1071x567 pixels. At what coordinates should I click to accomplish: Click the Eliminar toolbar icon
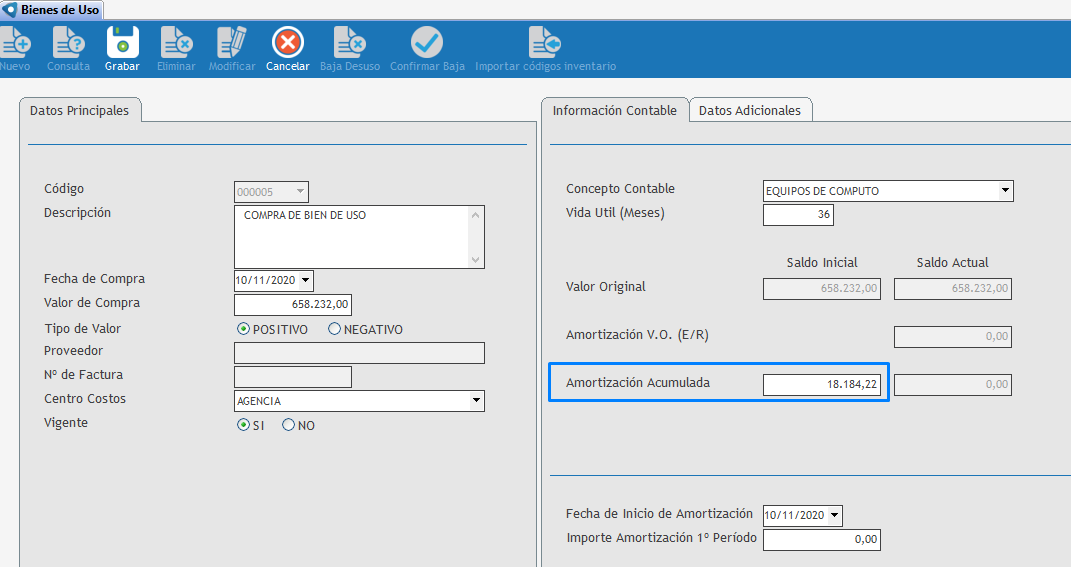176,43
